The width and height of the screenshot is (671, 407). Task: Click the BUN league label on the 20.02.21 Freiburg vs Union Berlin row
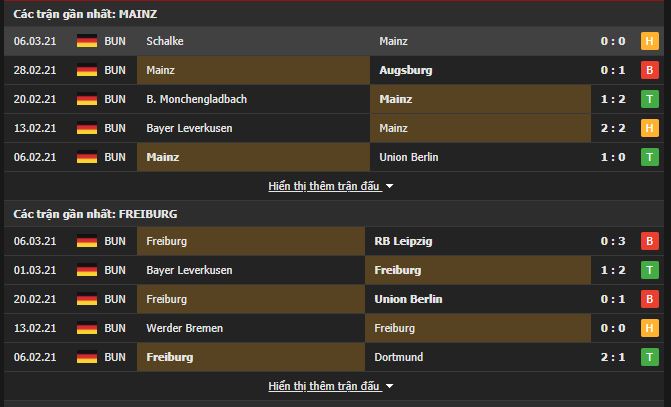(x=115, y=299)
